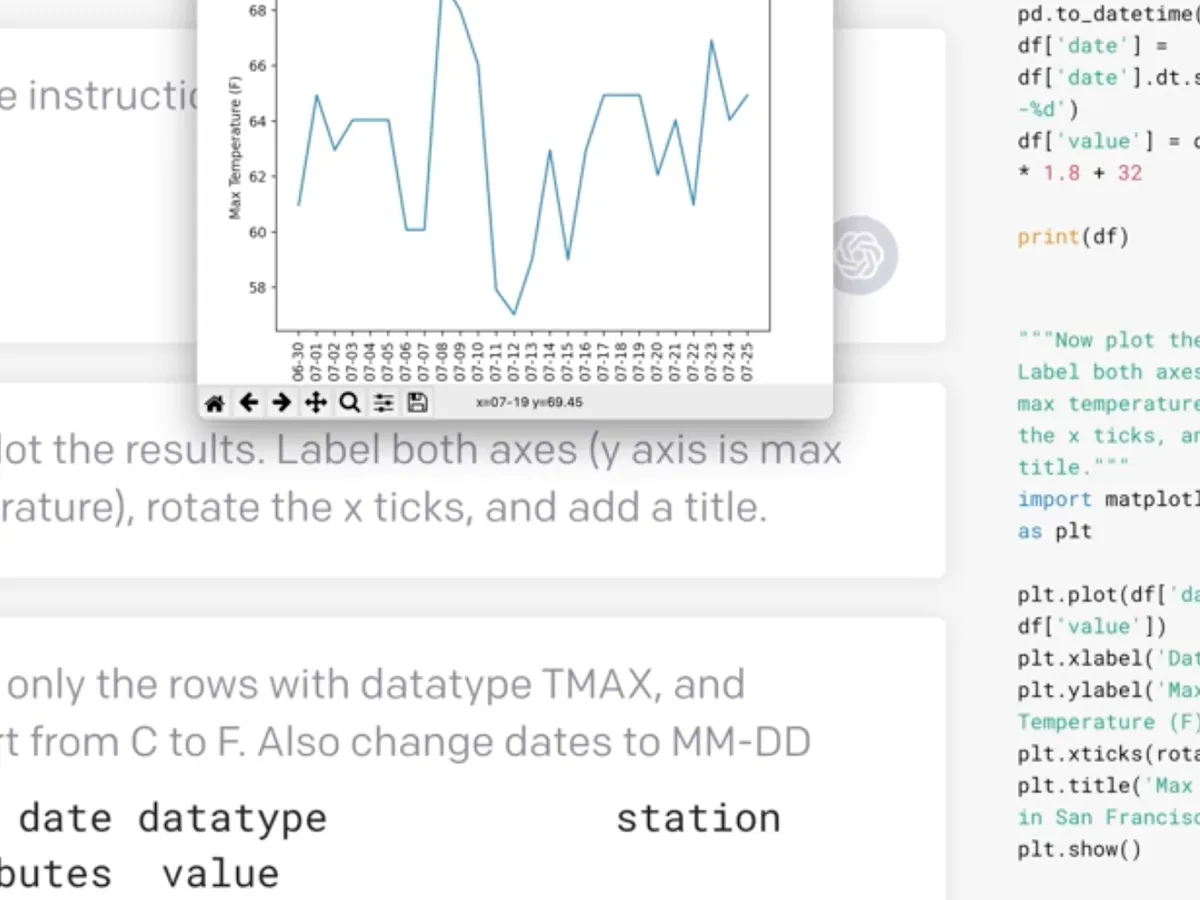Viewport: 1200px width, 900px height.
Task: Click the 'plt.title(' code line
Action: click(1108, 786)
